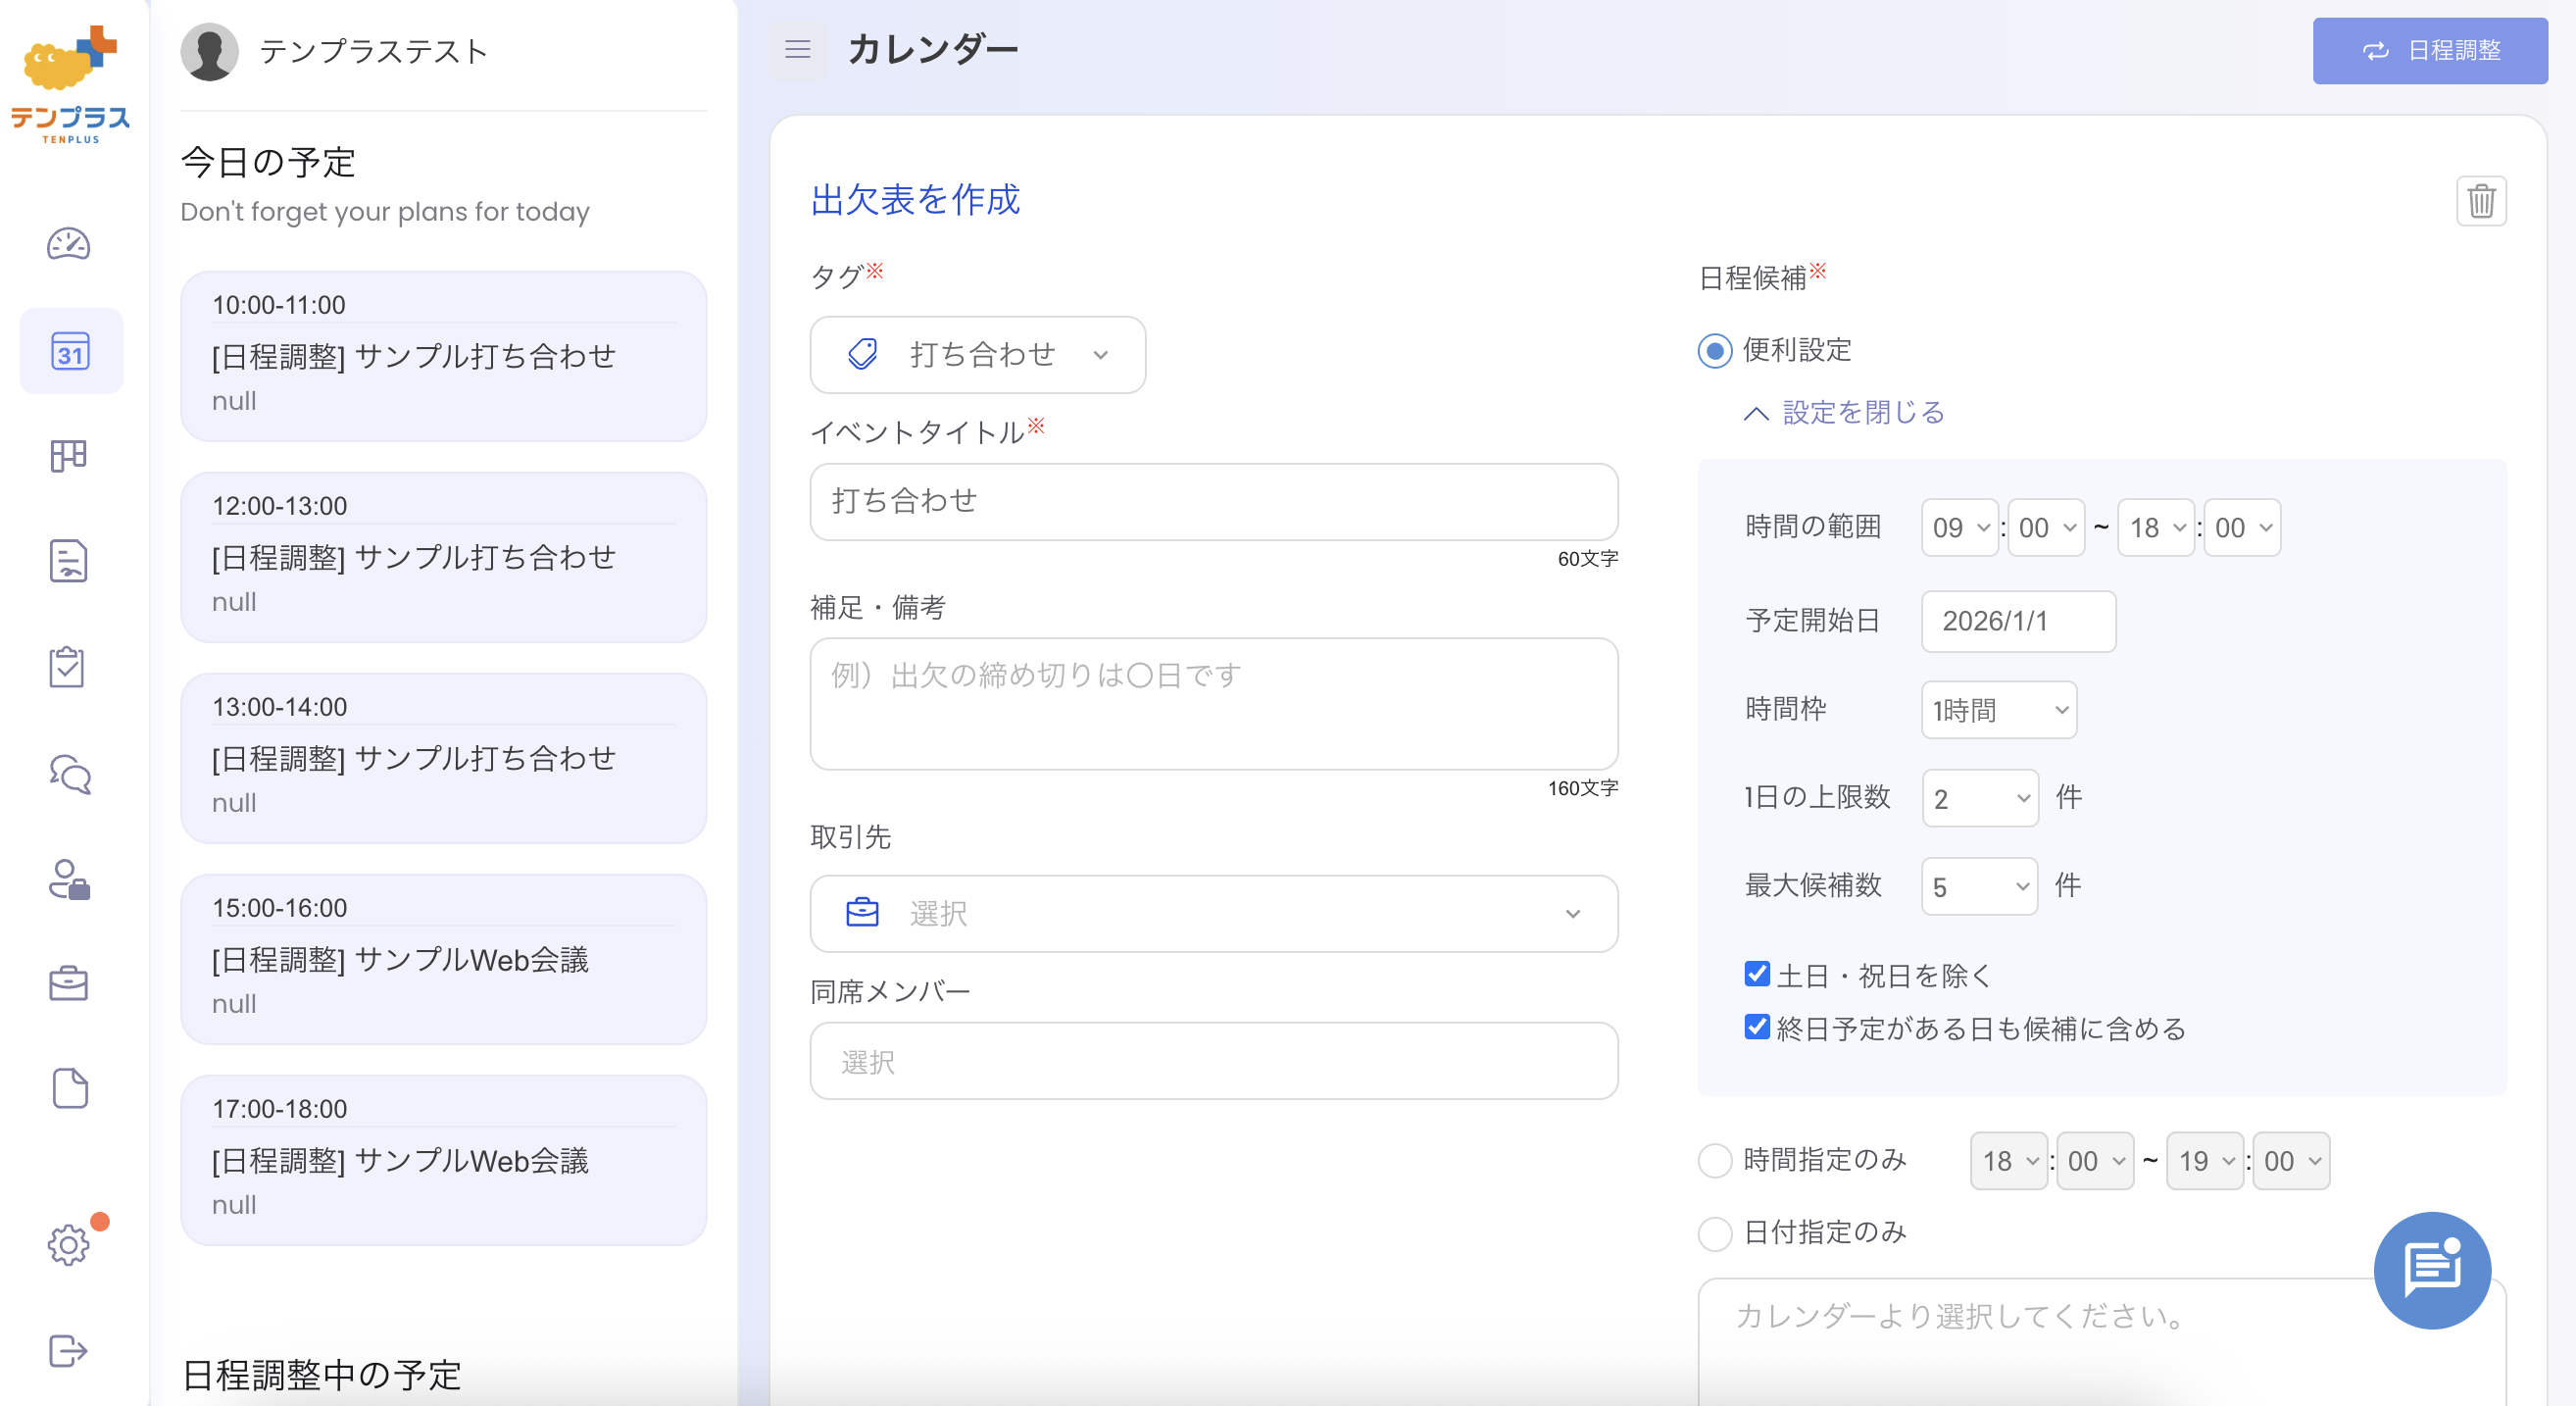Collapse settings via 設定を閉じる link
This screenshot has width=2576, height=1406.
1861,412
